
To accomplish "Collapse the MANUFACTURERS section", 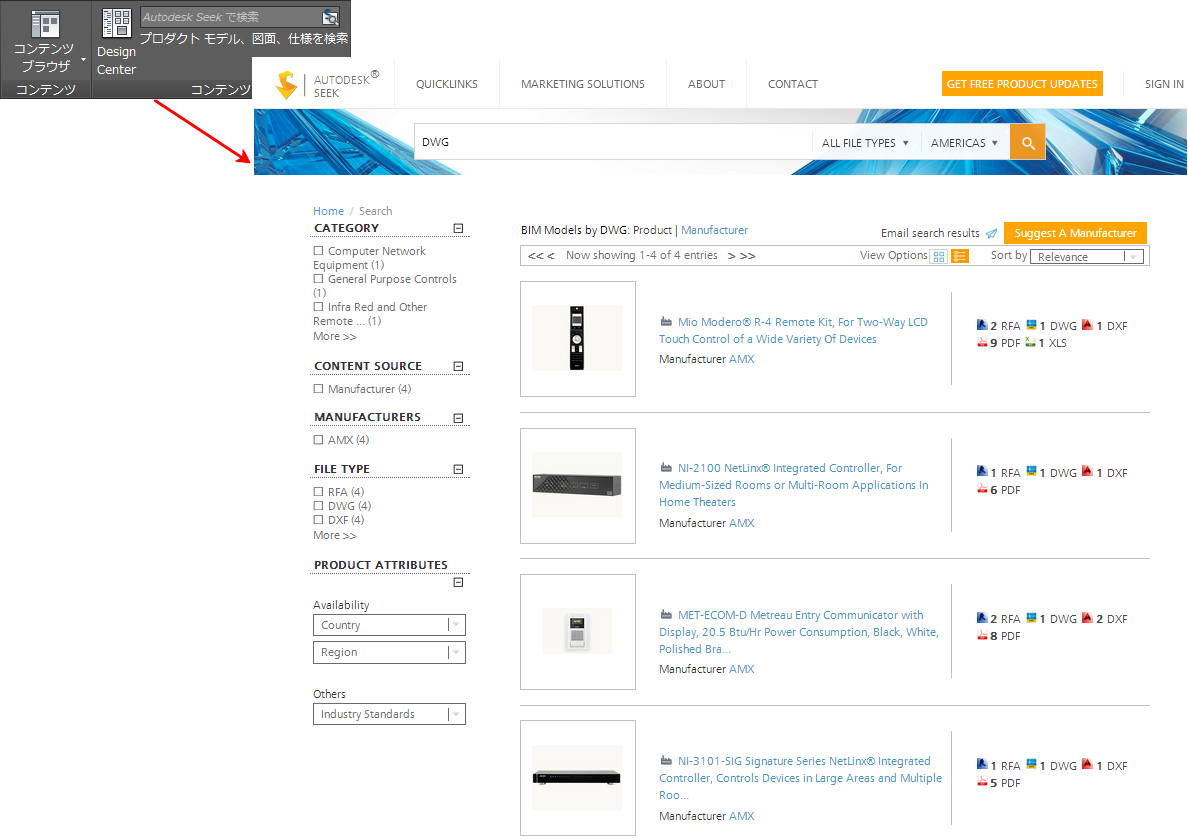I will tap(458, 418).
